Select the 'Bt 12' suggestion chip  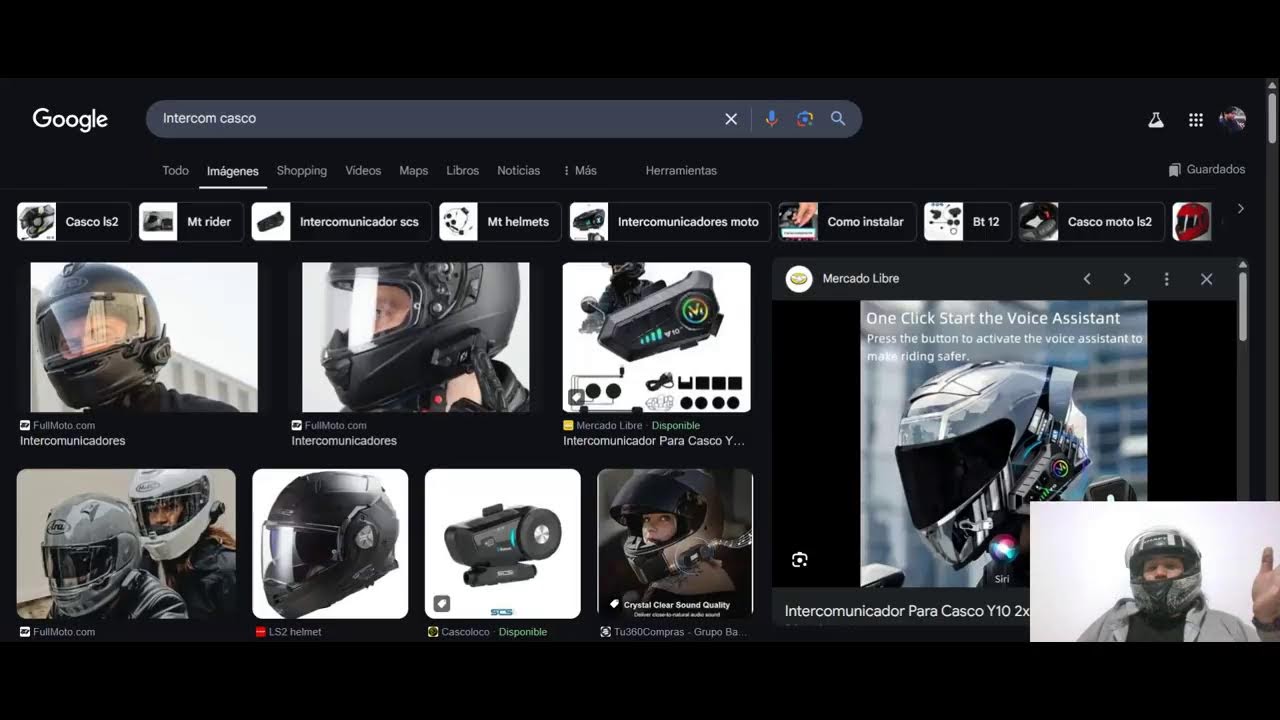click(x=968, y=222)
